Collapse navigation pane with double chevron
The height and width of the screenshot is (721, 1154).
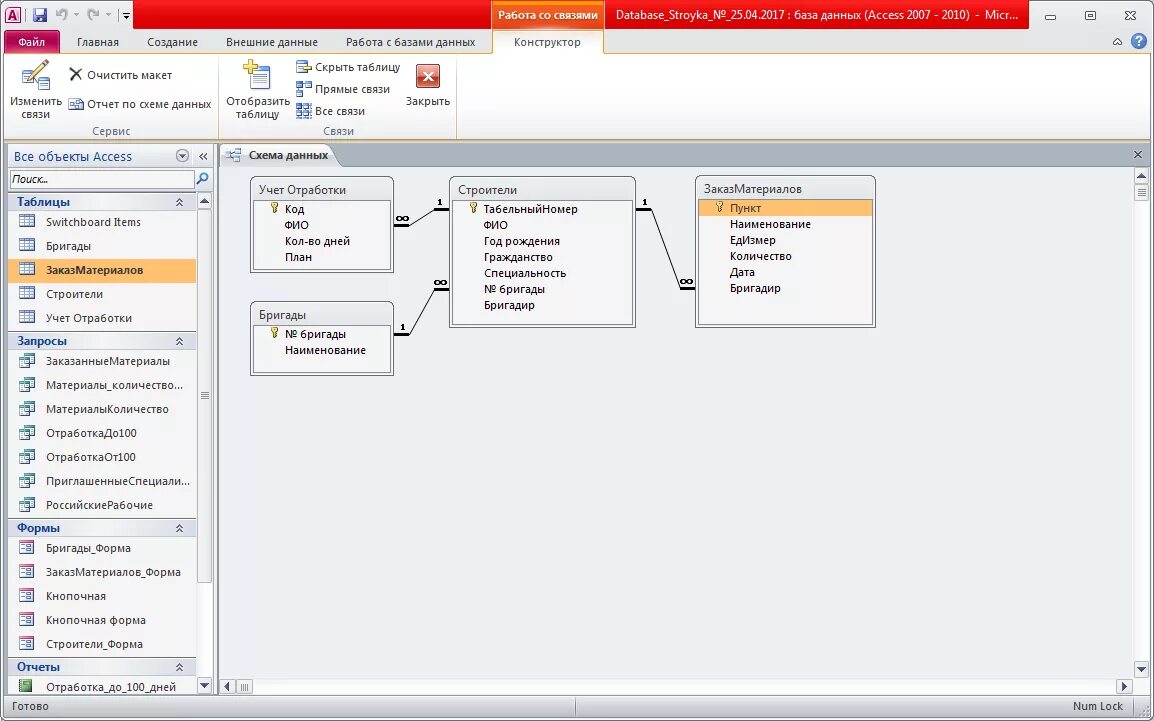[203, 156]
